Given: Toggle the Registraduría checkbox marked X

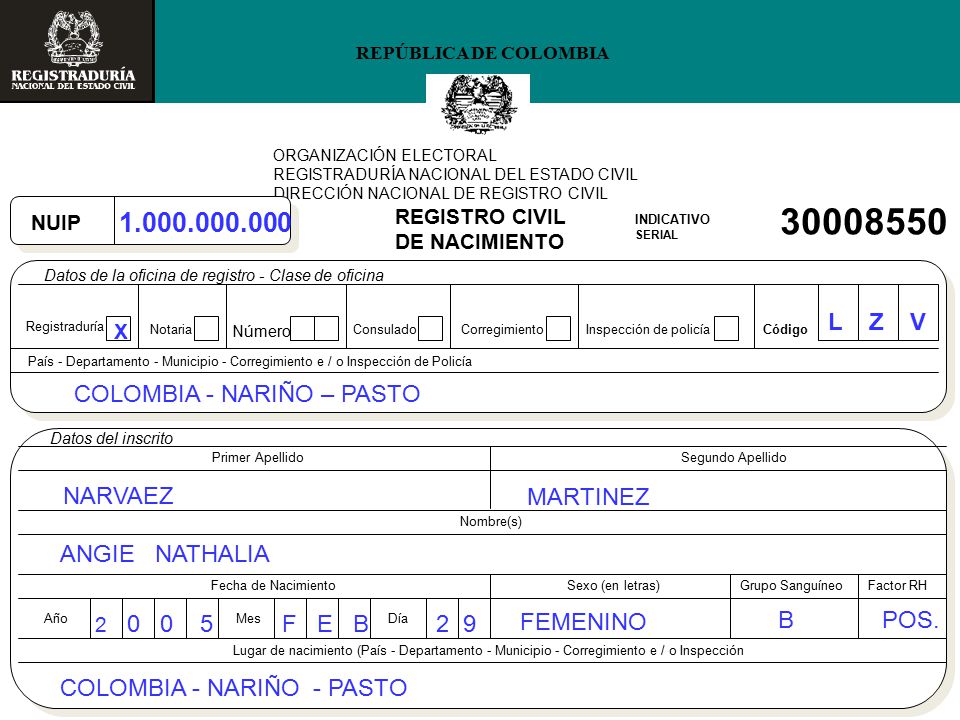Looking at the screenshot, I should tap(119, 329).
